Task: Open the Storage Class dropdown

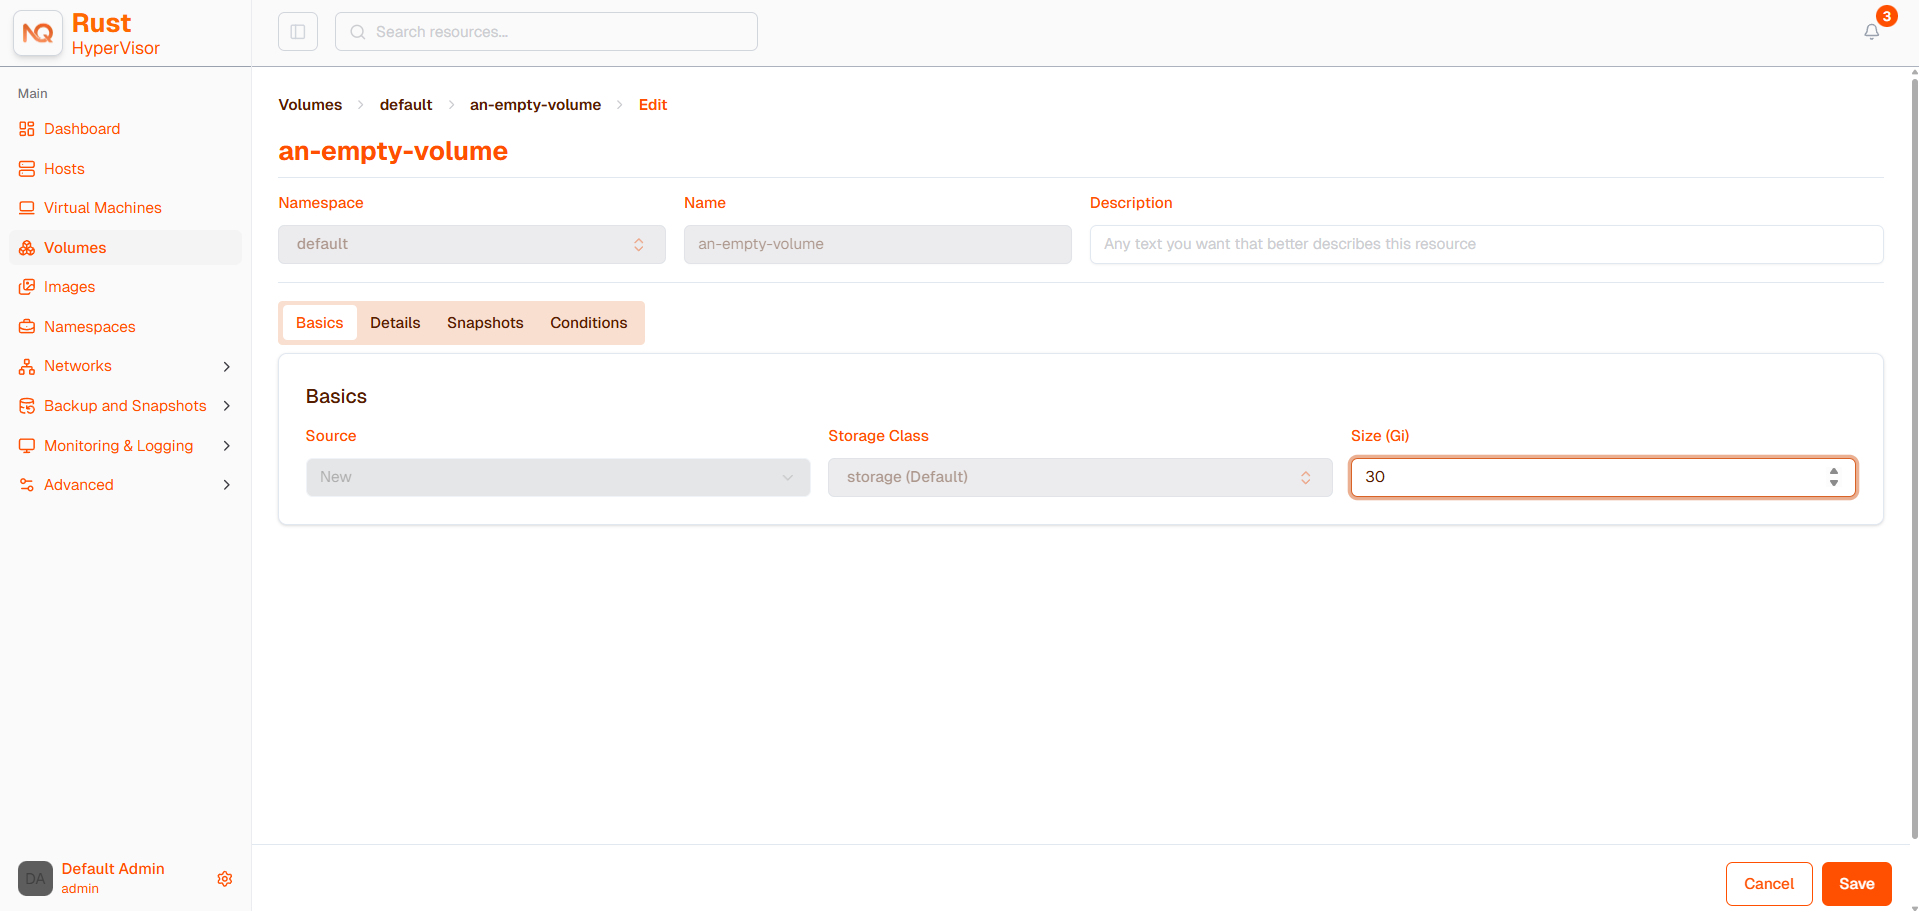Action: tap(1080, 477)
